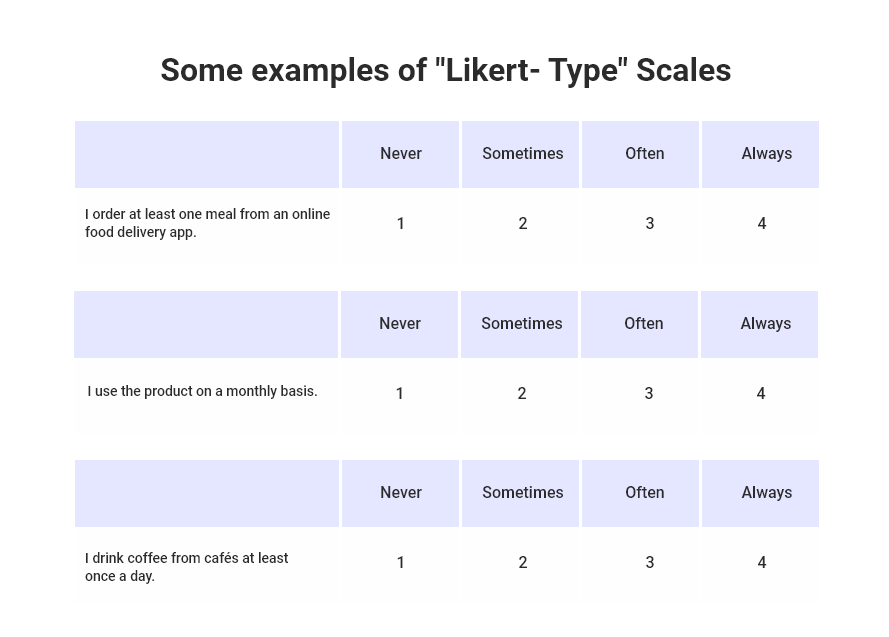Click the 'Often' header in the bottom table

(x=645, y=493)
